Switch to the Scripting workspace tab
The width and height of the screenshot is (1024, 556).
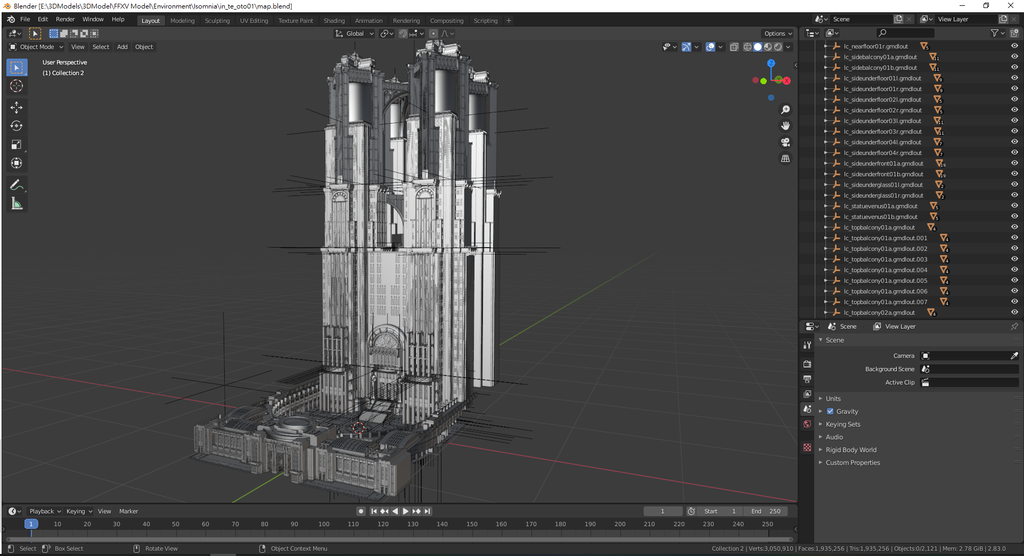point(485,20)
